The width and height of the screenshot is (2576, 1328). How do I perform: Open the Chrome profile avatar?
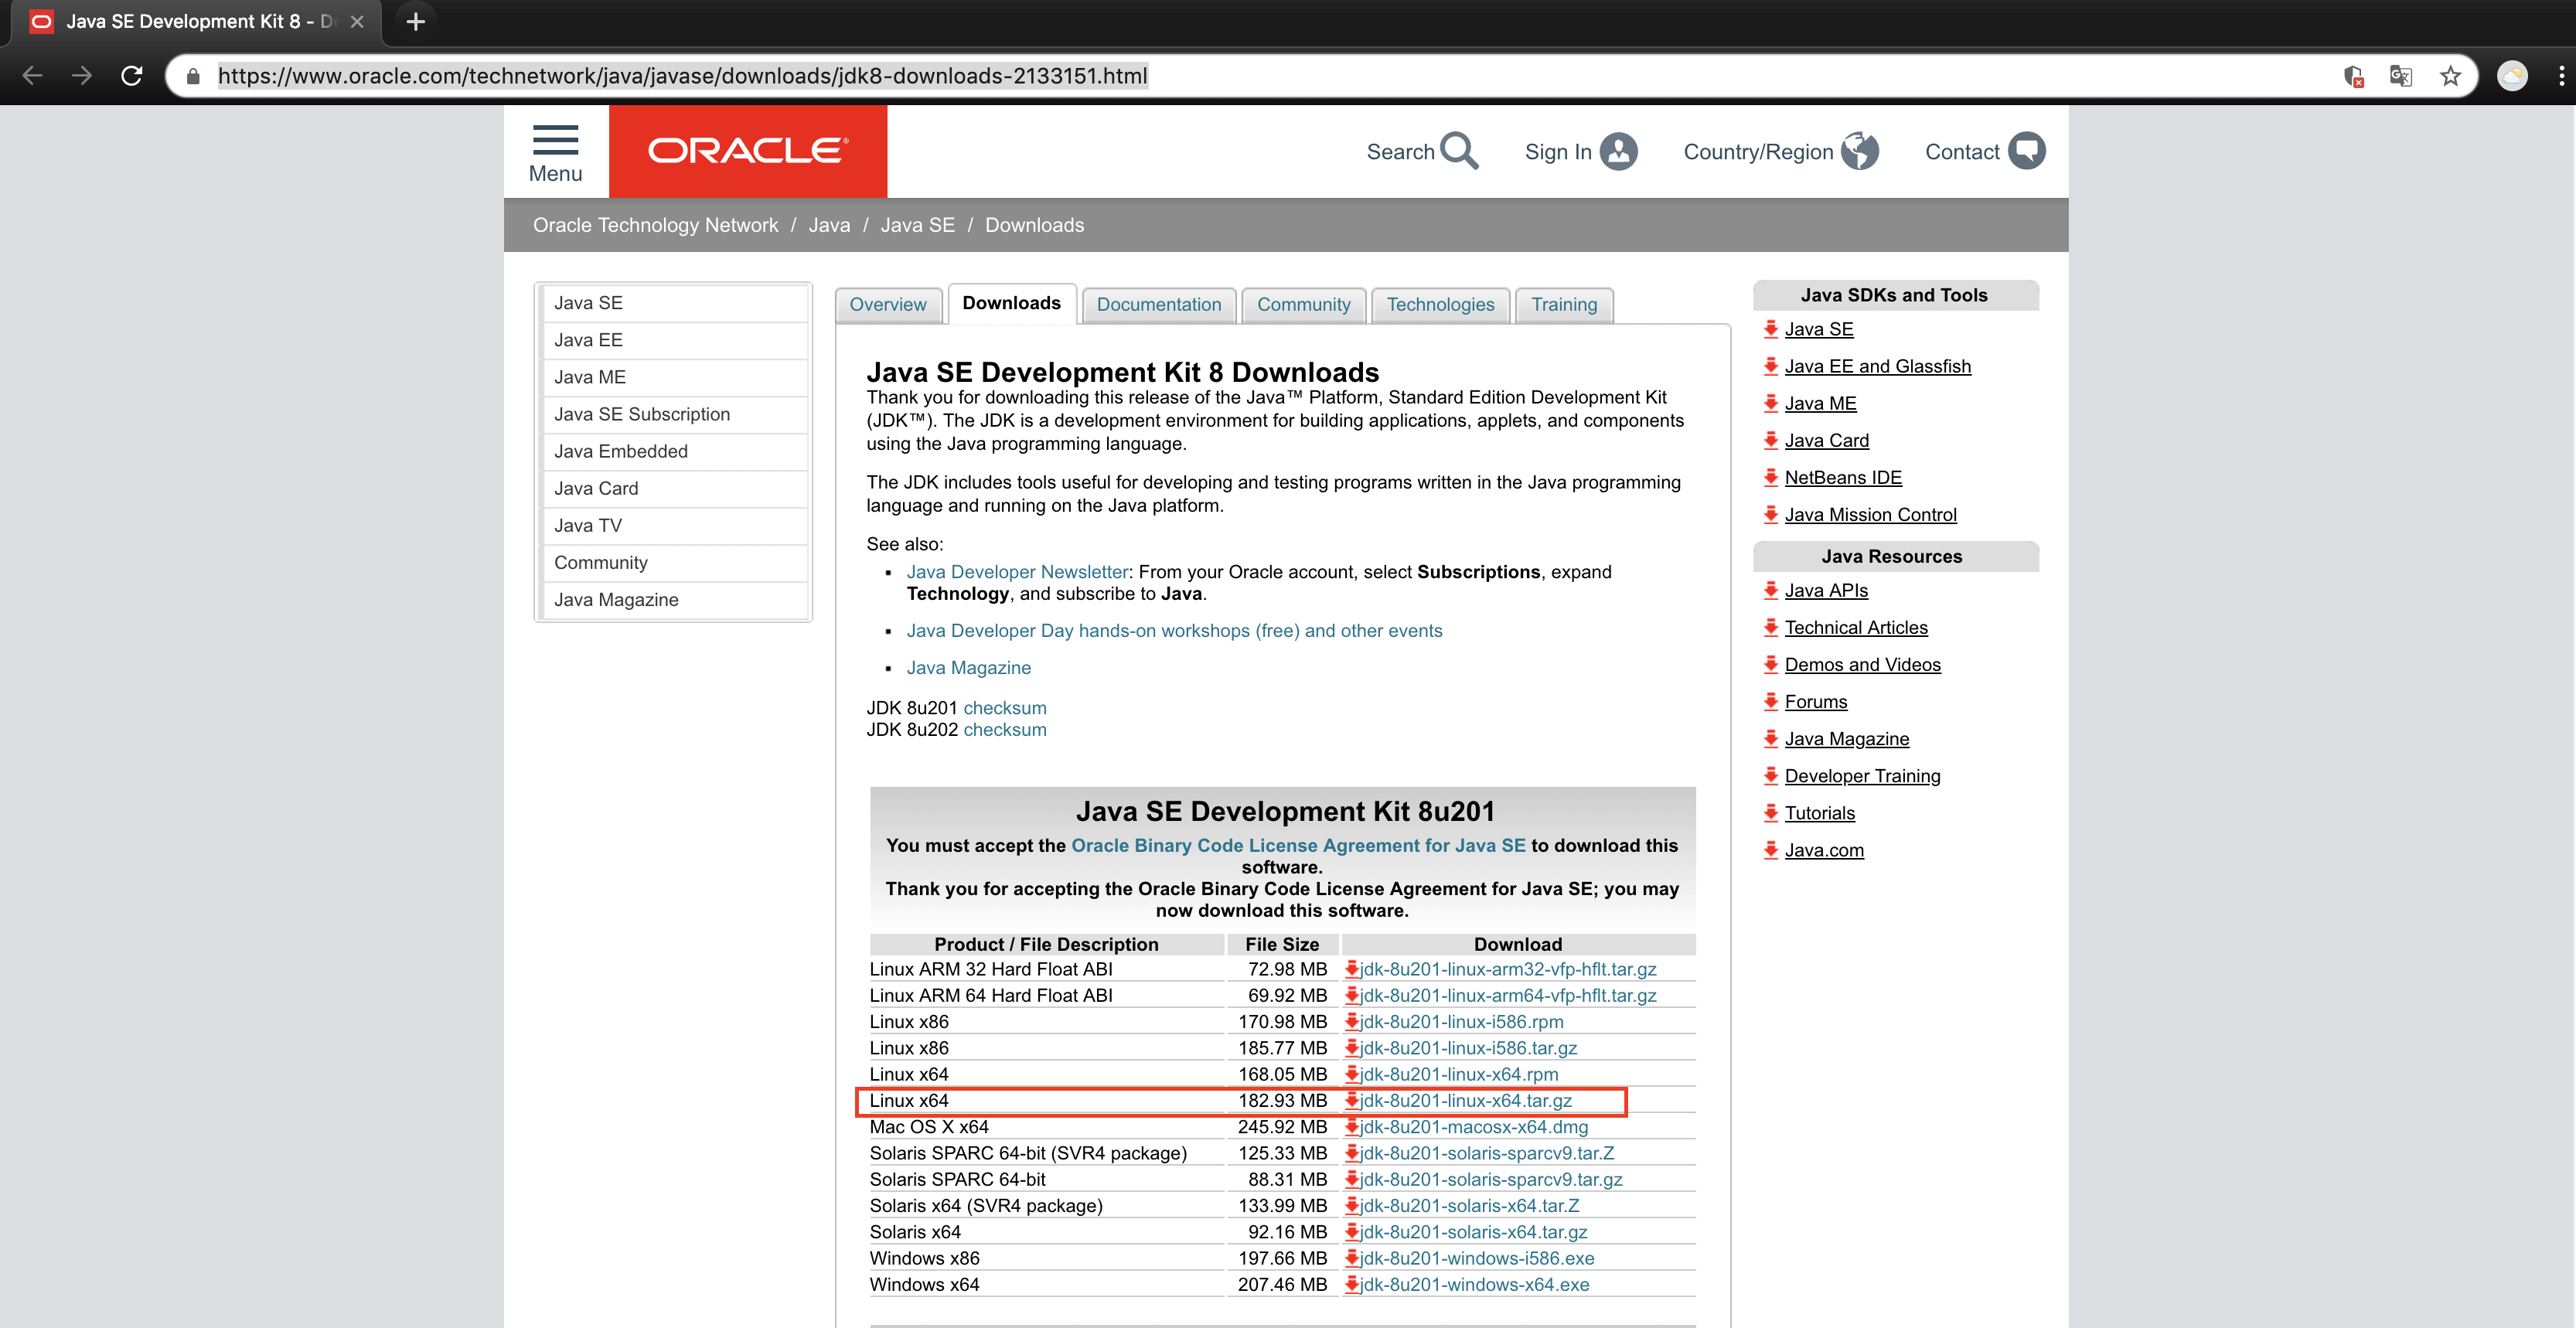pos(2512,76)
